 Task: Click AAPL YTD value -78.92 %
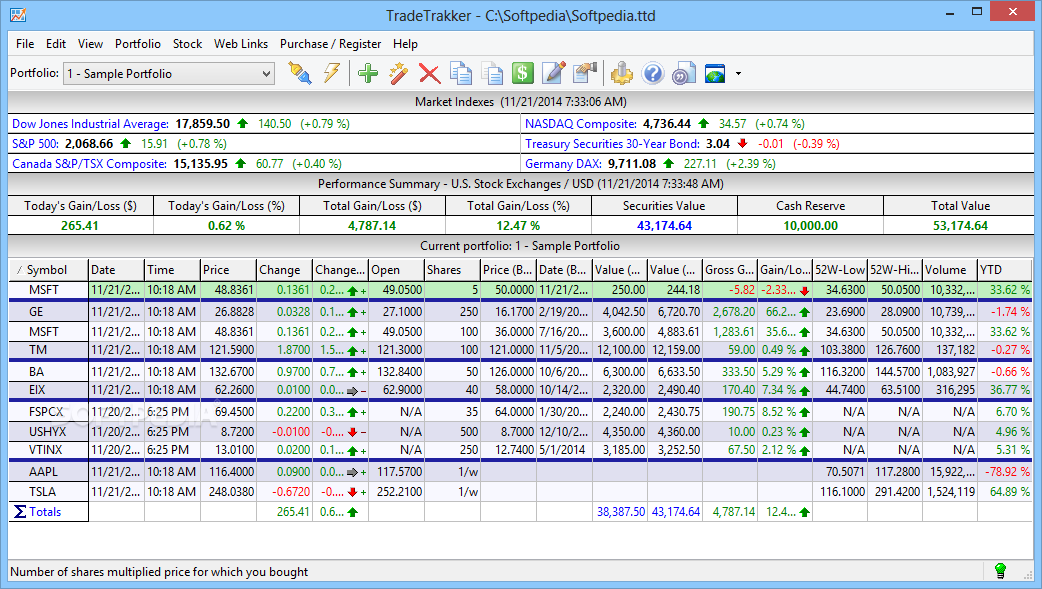pos(1006,472)
